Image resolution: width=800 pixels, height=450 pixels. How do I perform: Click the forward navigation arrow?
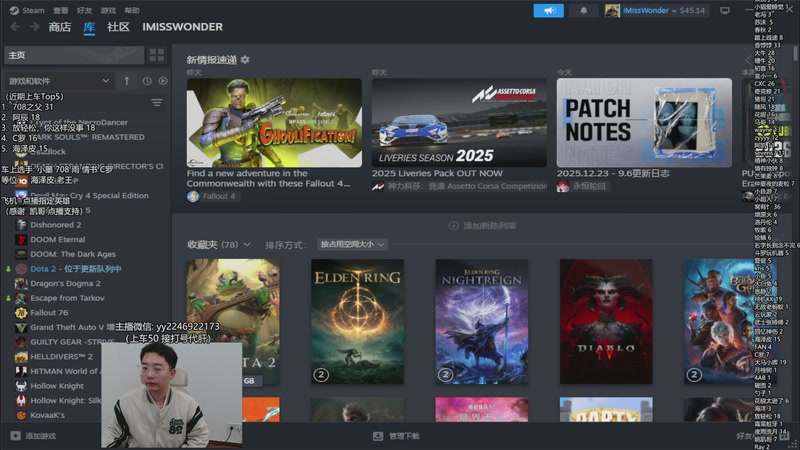pyautogui.click(x=34, y=27)
